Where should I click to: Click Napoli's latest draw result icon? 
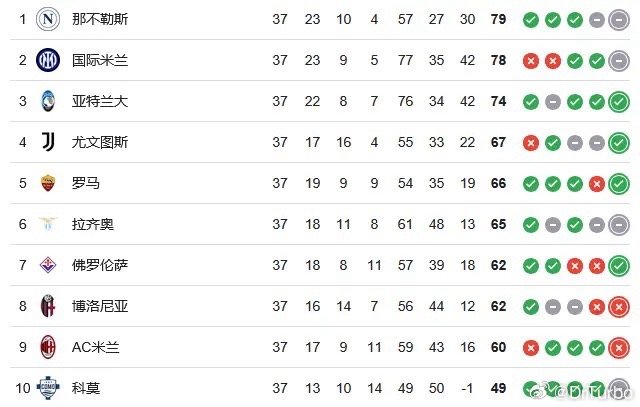(619, 20)
